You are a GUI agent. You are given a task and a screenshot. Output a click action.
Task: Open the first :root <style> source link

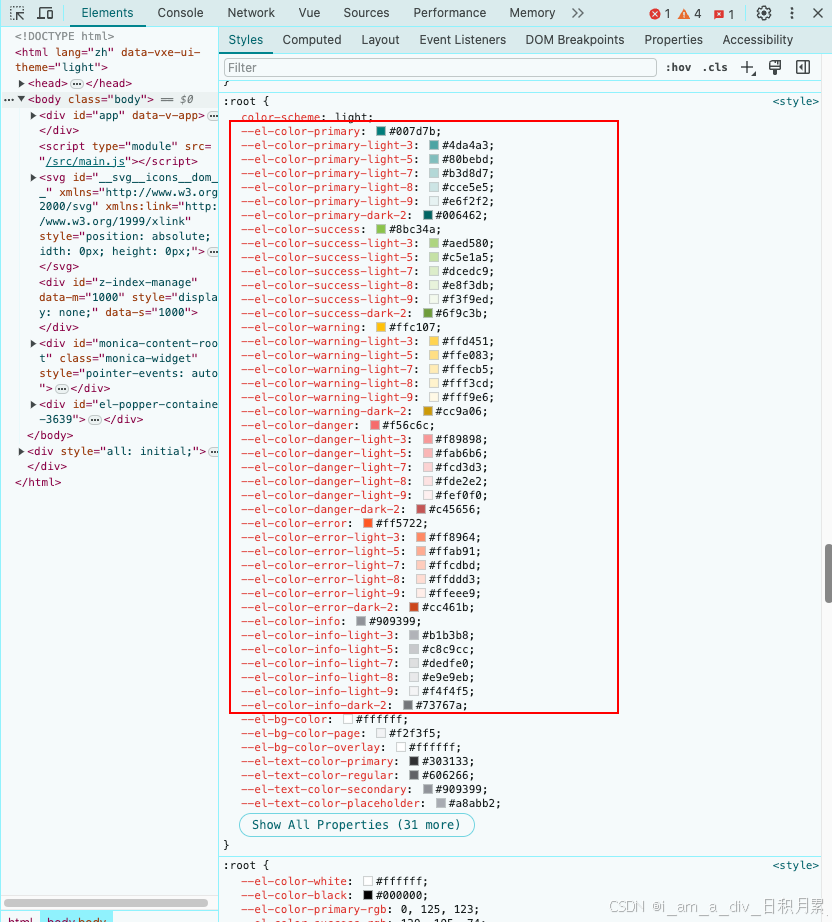click(796, 101)
